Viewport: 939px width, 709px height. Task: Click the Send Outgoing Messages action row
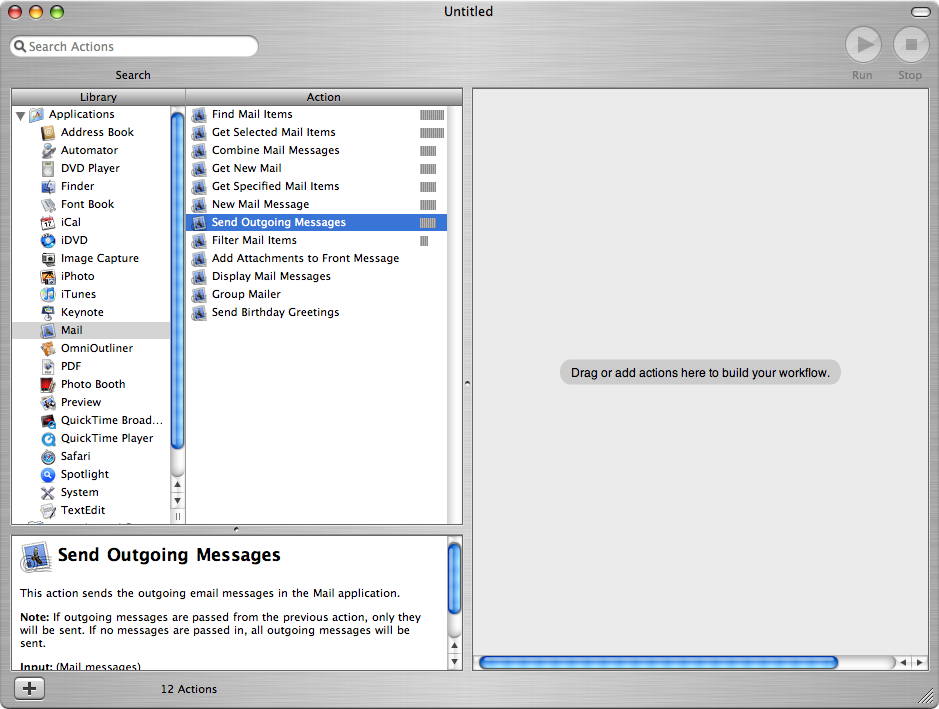[317, 222]
